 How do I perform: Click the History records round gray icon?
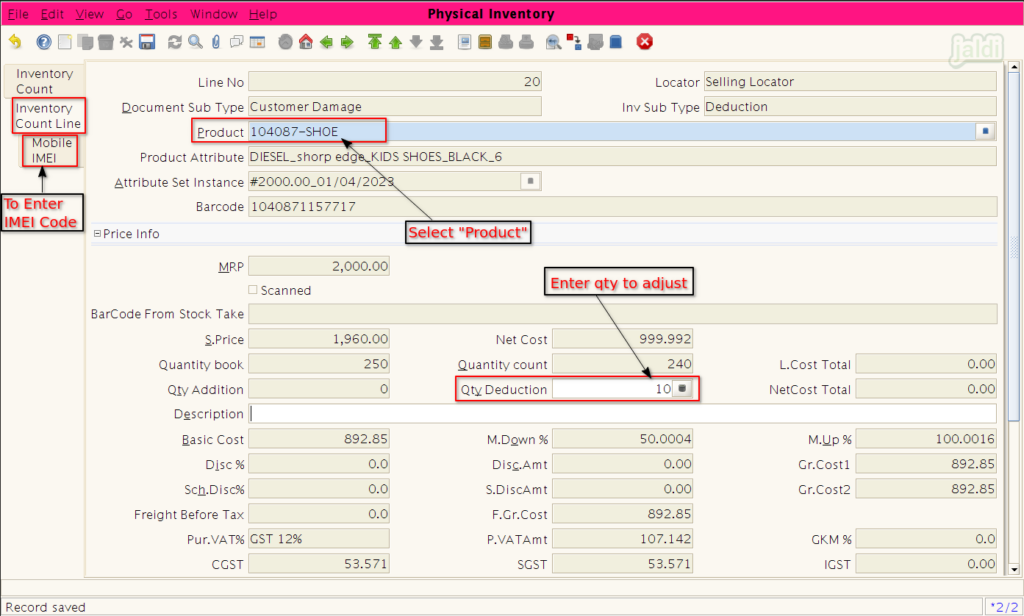coord(285,42)
